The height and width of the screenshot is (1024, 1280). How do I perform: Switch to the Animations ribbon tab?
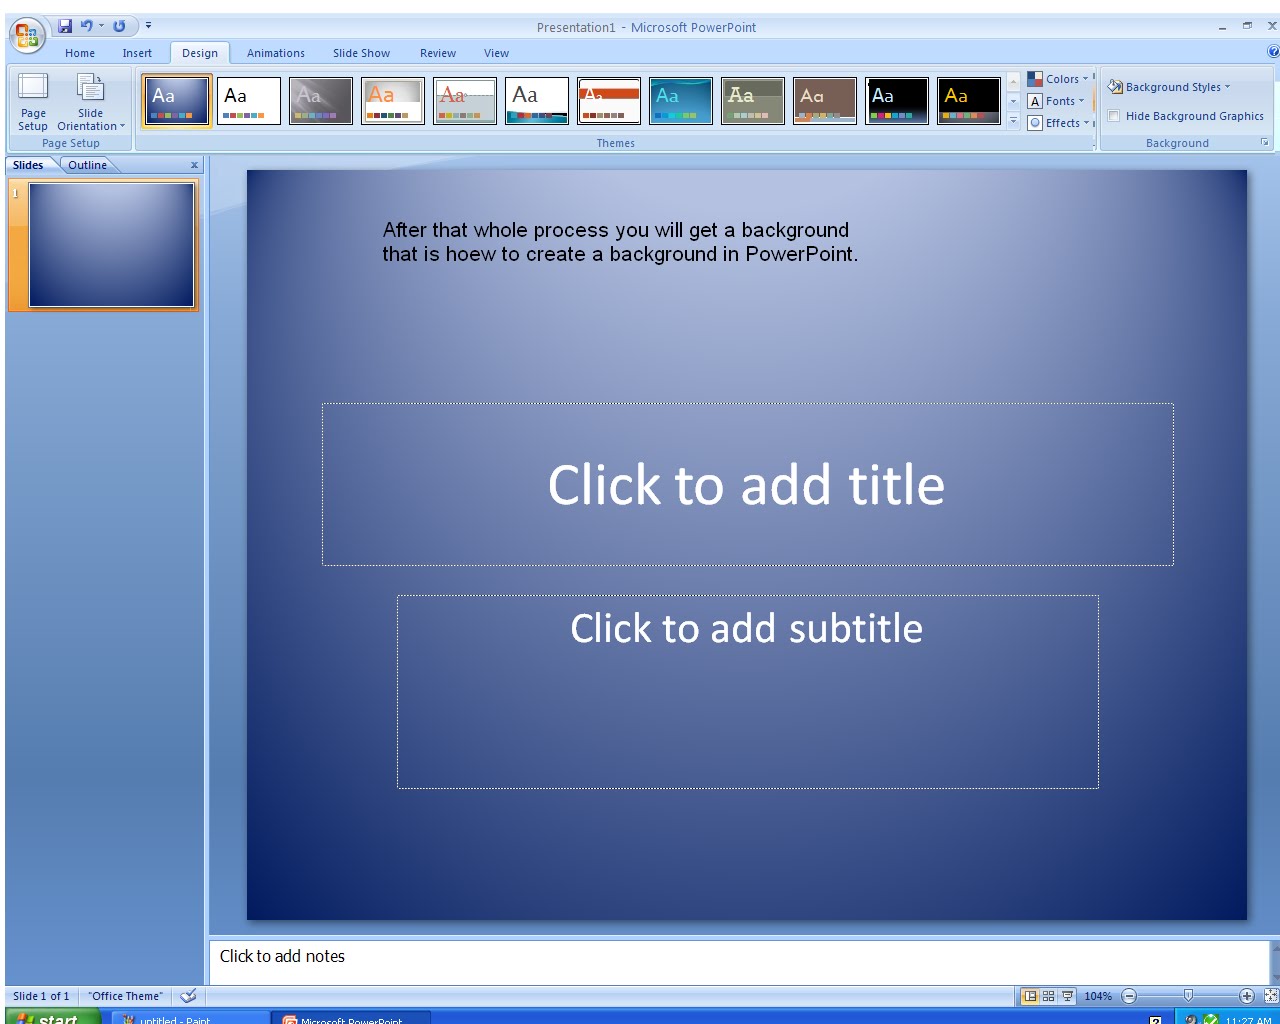click(x=275, y=53)
